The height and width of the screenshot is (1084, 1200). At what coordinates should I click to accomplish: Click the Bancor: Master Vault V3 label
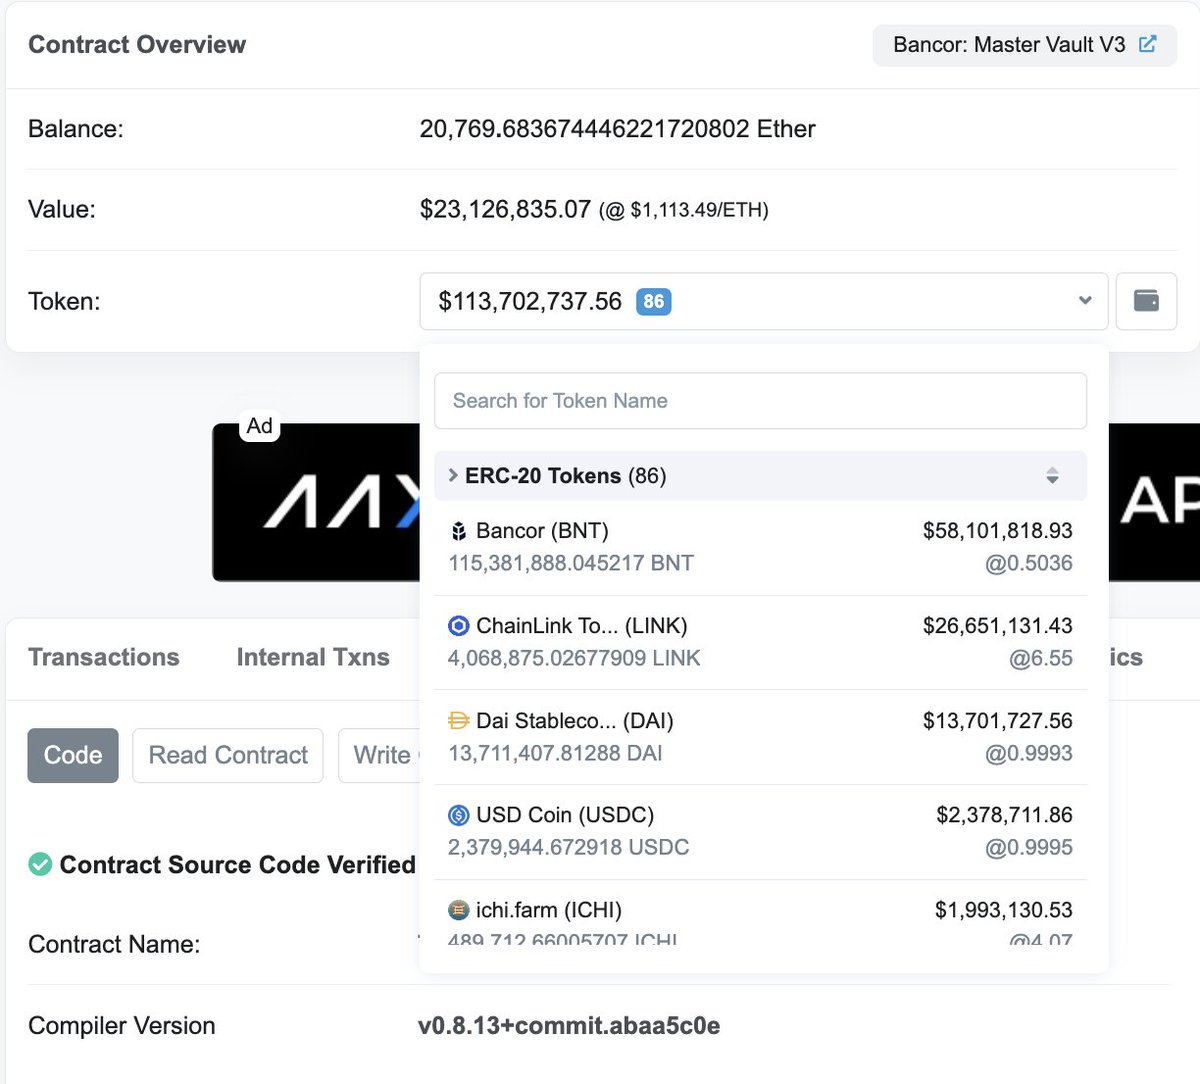pos(1009,44)
